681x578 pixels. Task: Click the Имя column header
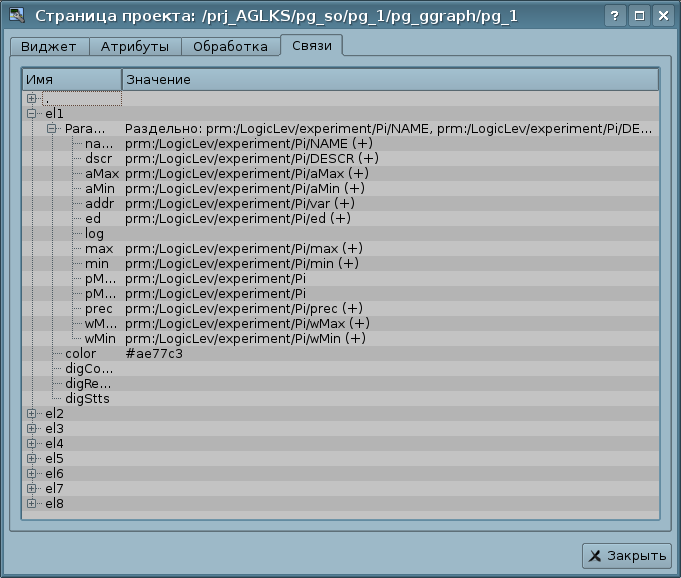pyautogui.click(x=71, y=79)
